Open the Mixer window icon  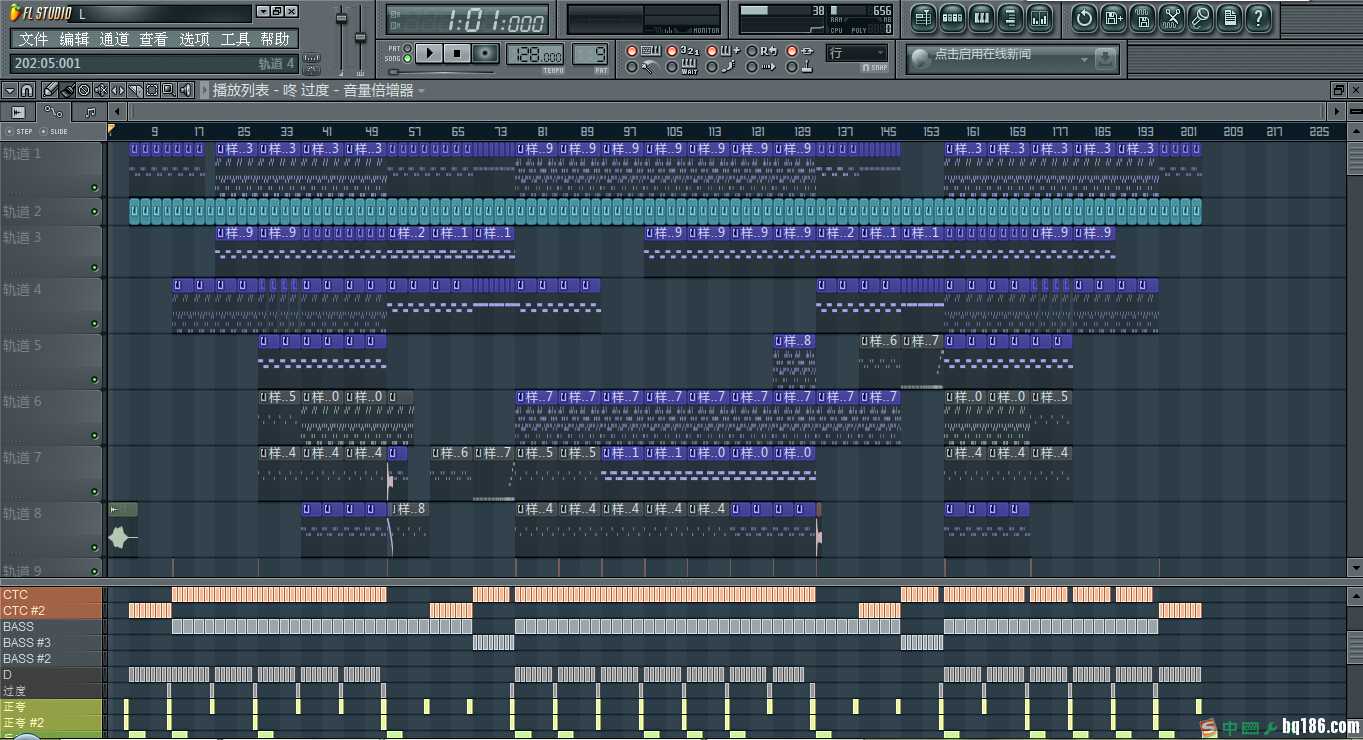[1039, 18]
